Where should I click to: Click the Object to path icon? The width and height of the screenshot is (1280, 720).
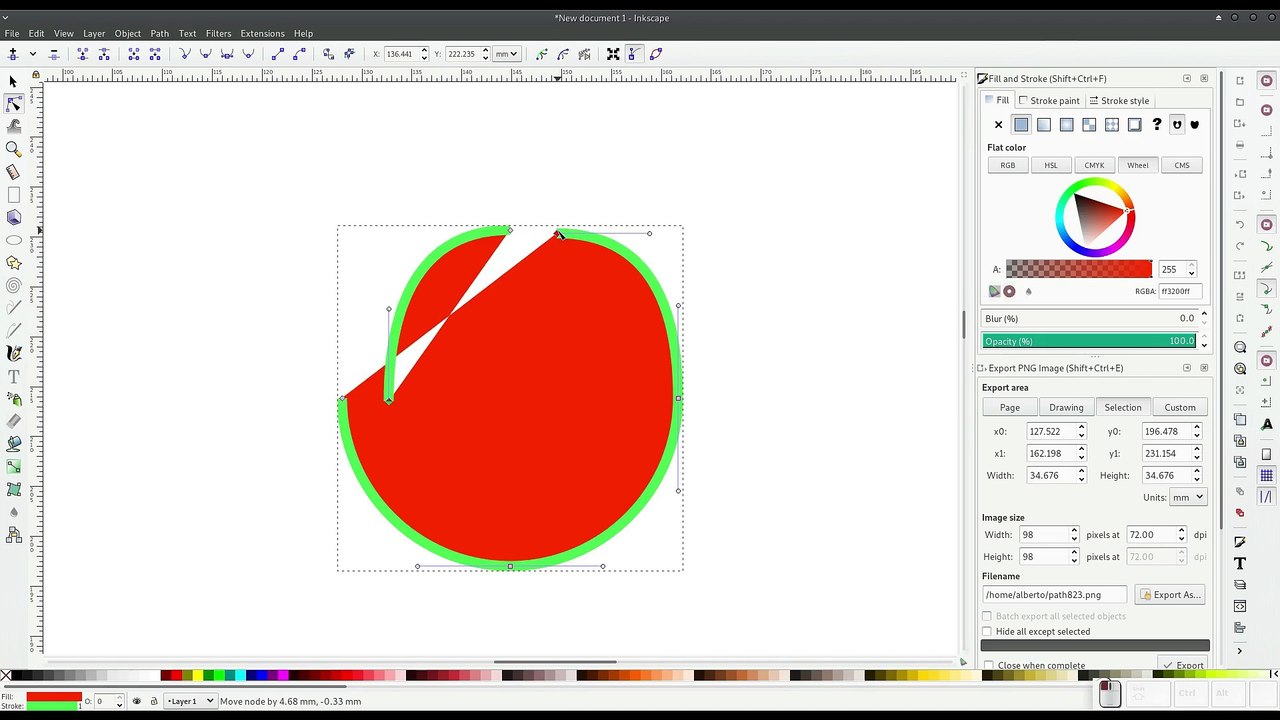click(x=328, y=54)
